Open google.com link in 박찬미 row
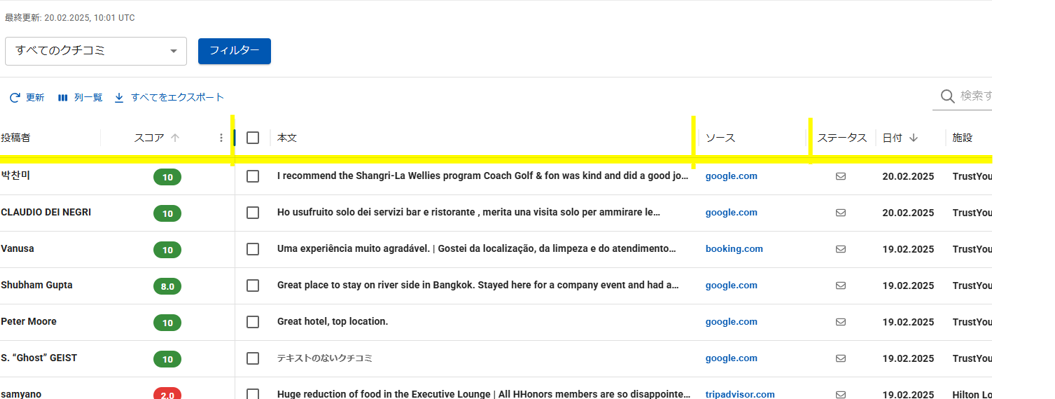Screen dimensions: 1055x399 (731, 176)
